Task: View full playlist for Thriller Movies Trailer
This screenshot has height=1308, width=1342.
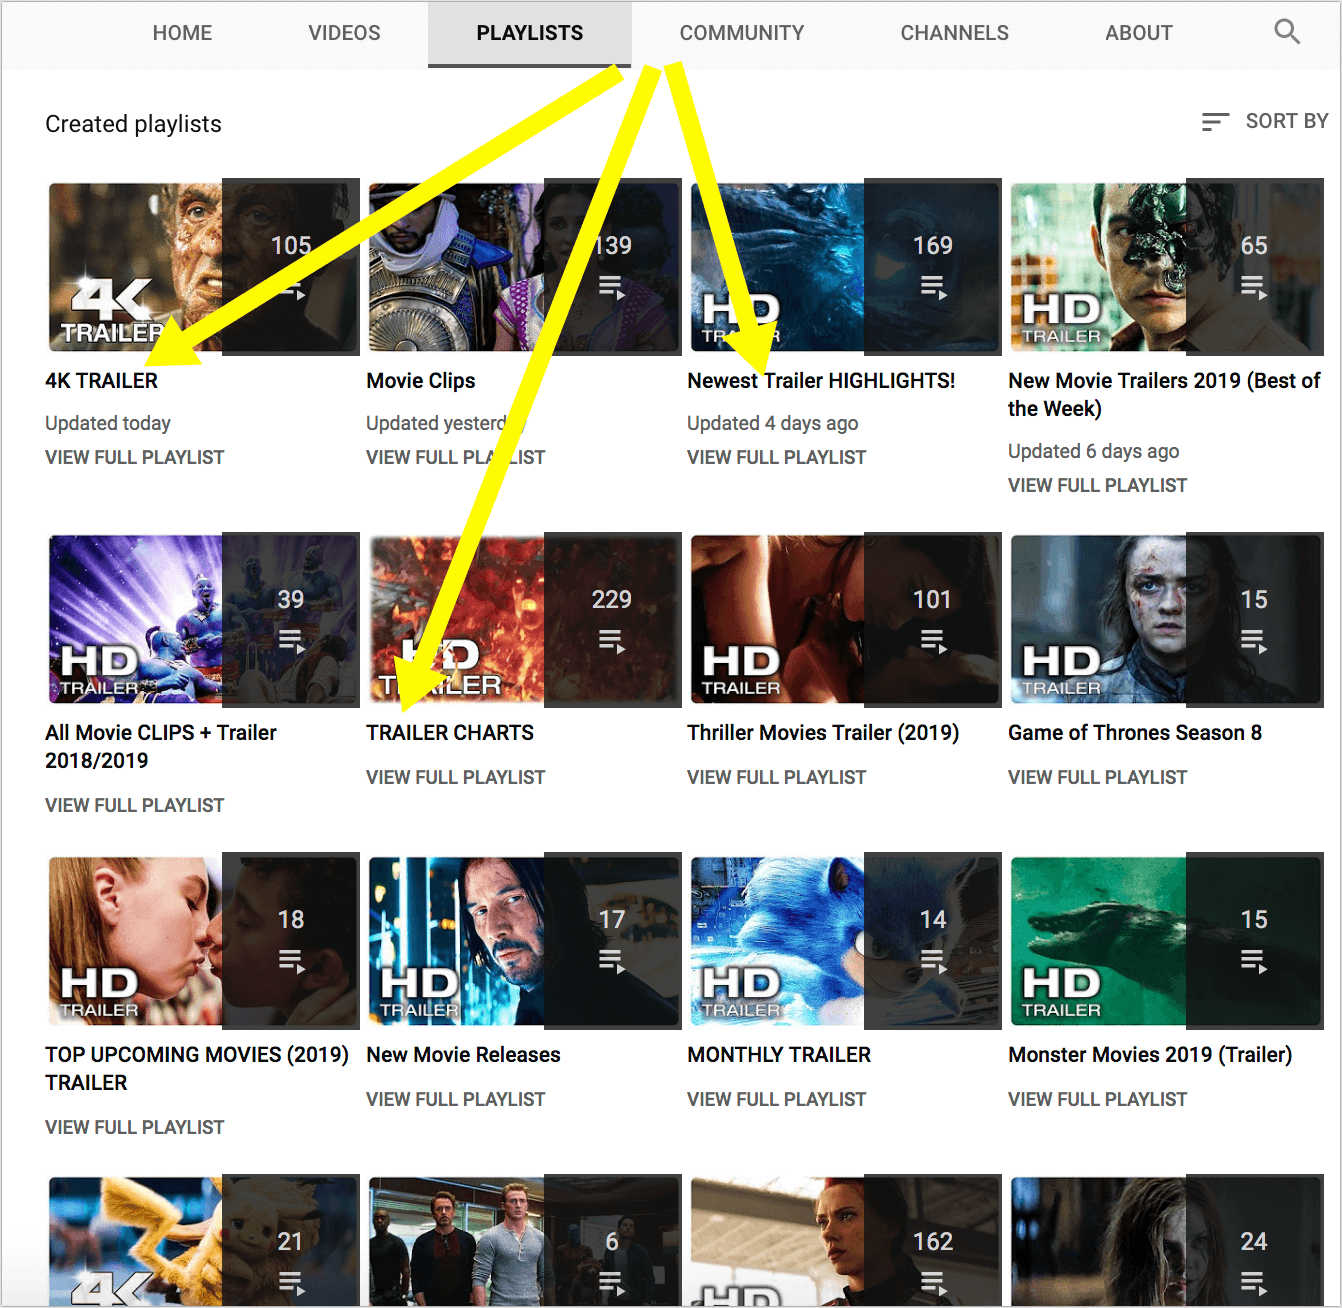Action: 777,777
